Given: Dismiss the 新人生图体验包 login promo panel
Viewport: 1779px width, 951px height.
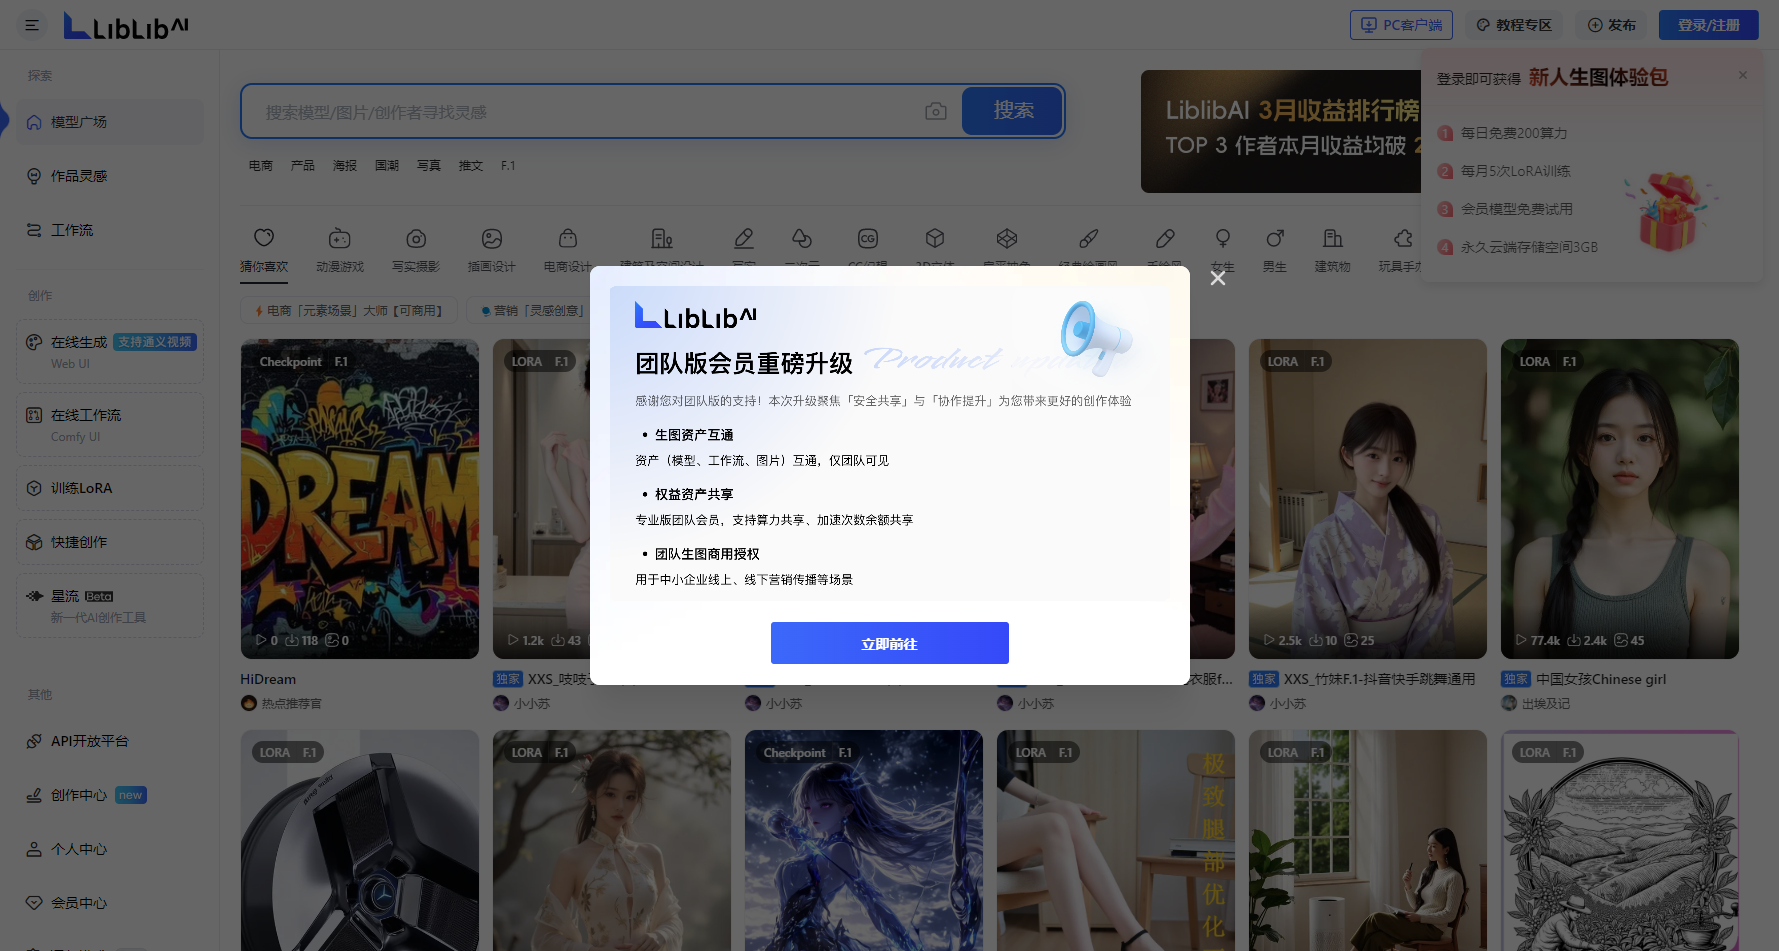Looking at the screenshot, I should click(x=1742, y=75).
